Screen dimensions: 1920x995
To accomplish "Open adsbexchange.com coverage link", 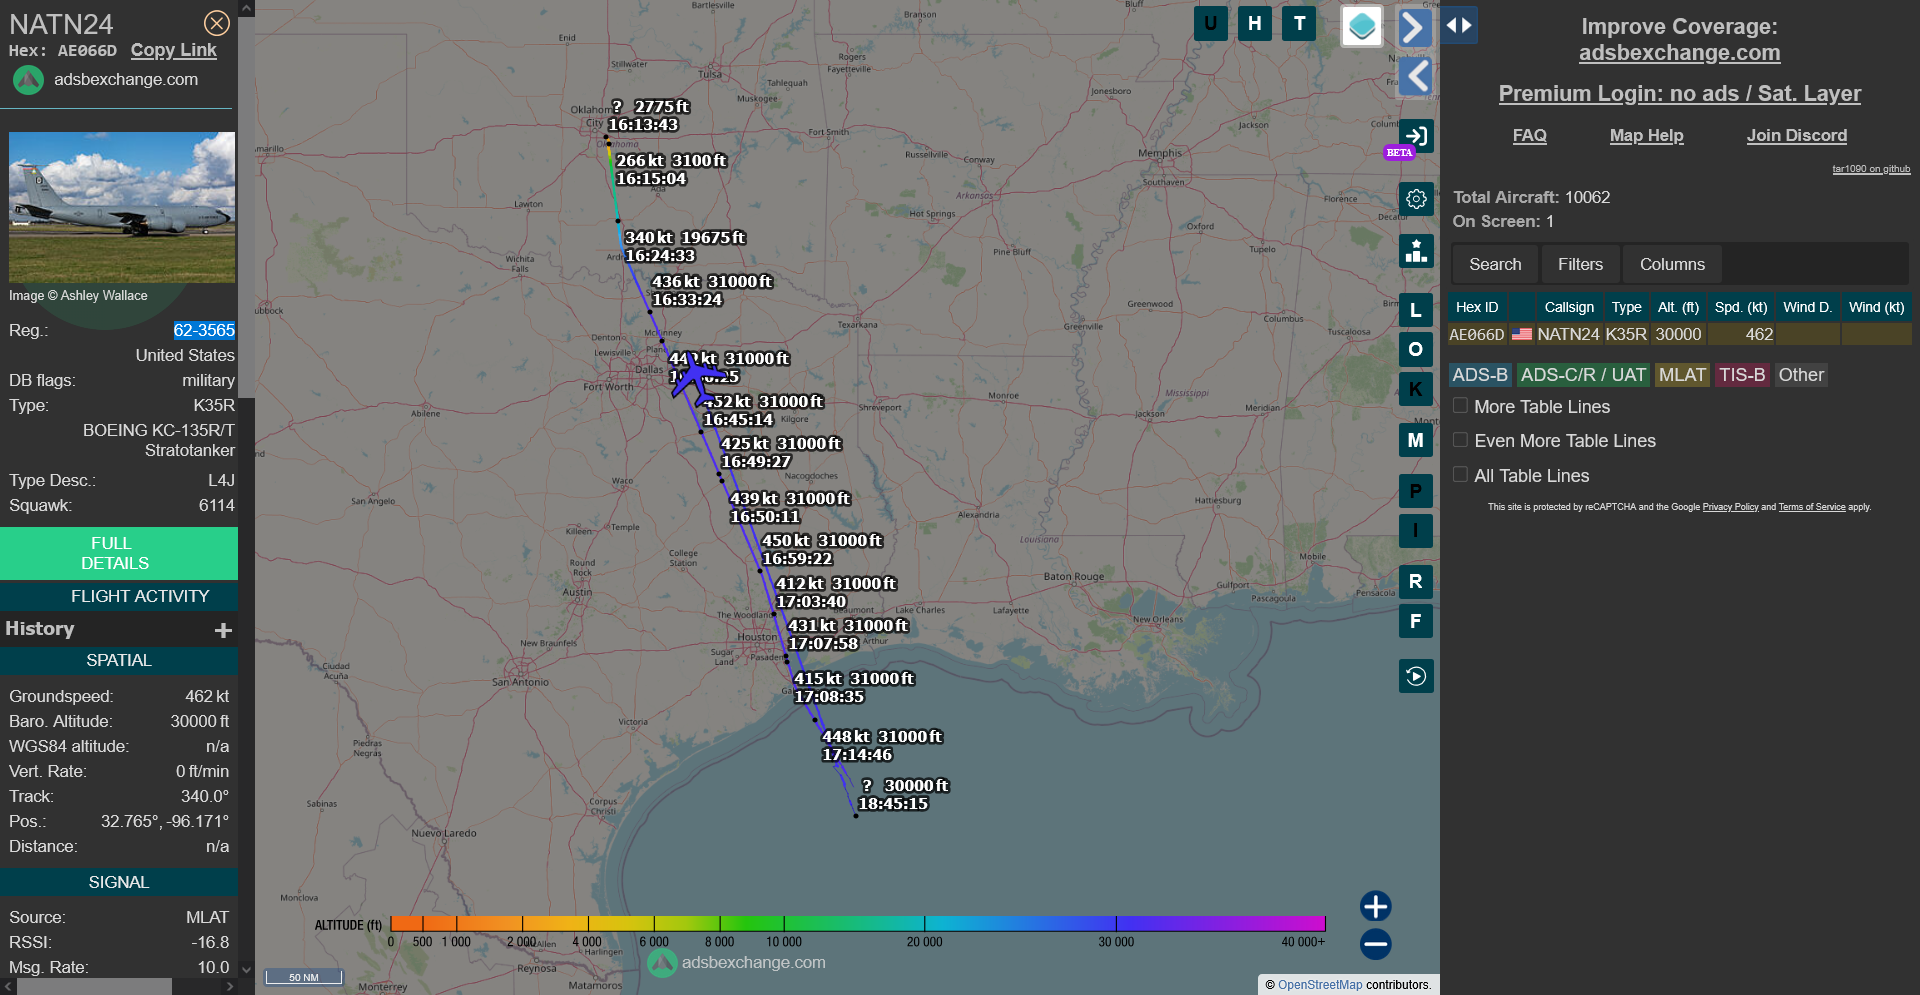I will click(x=1679, y=53).
